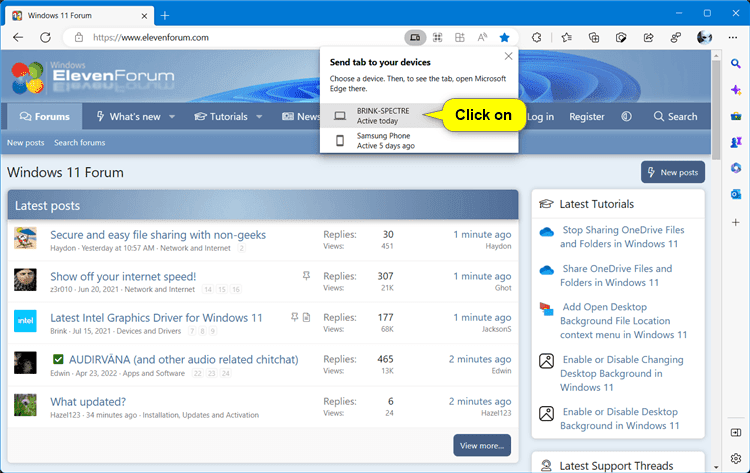Open sidebar settings gear icon
This screenshot has width=750, height=473.
point(736,458)
